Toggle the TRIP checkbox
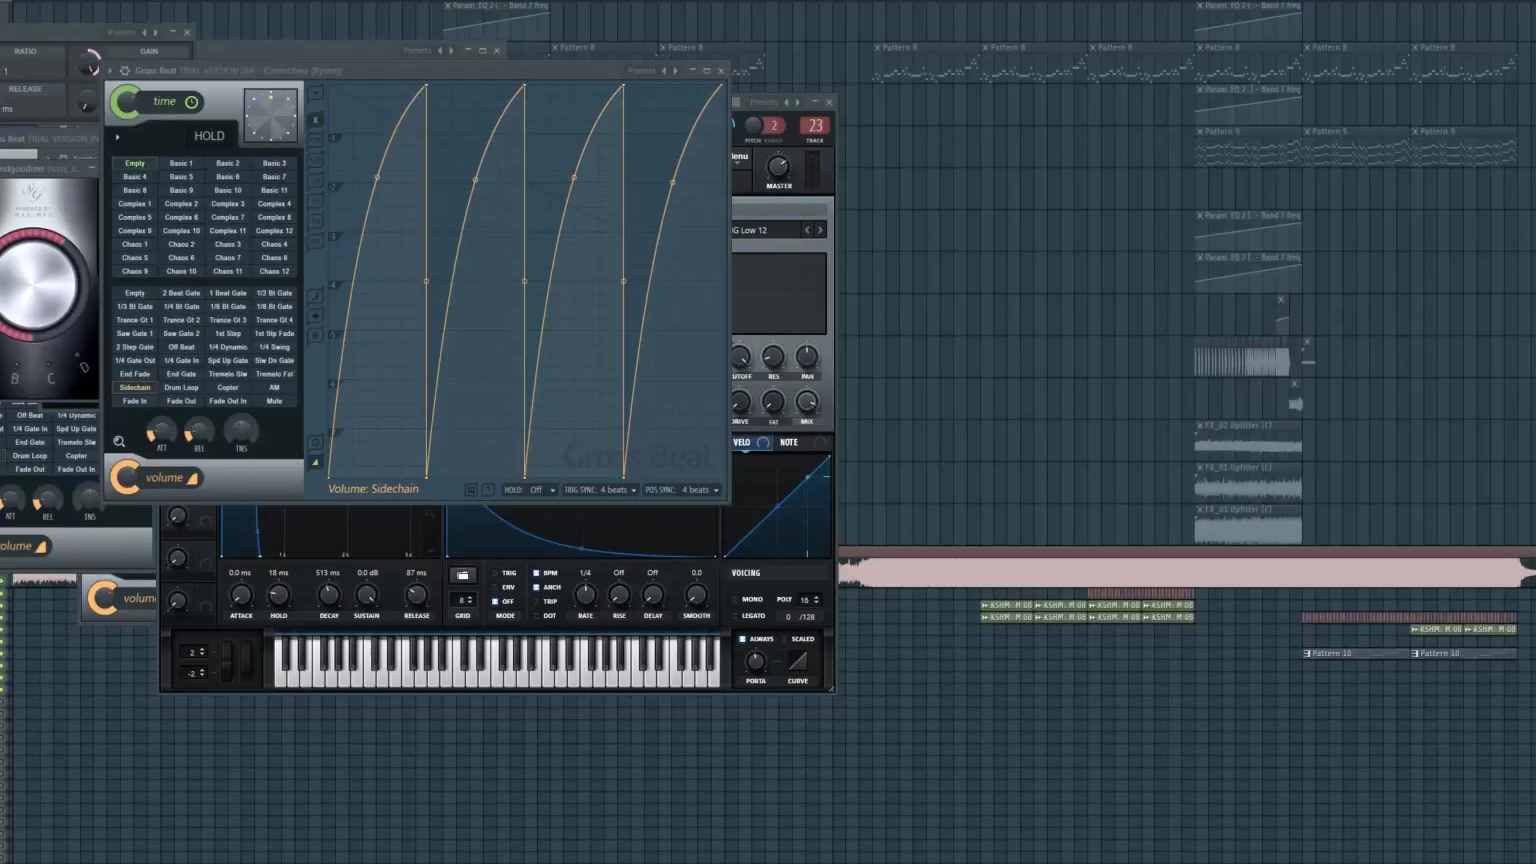Image resolution: width=1536 pixels, height=864 pixels. coord(537,601)
